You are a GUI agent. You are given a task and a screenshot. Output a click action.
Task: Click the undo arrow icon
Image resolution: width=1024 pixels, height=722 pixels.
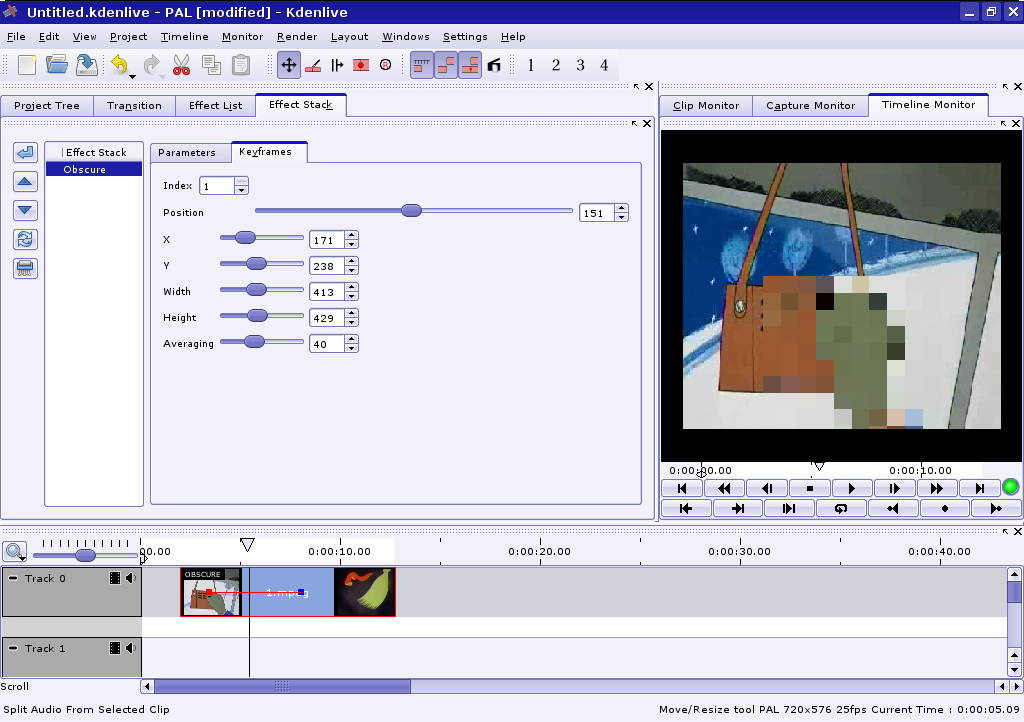(119, 65)
